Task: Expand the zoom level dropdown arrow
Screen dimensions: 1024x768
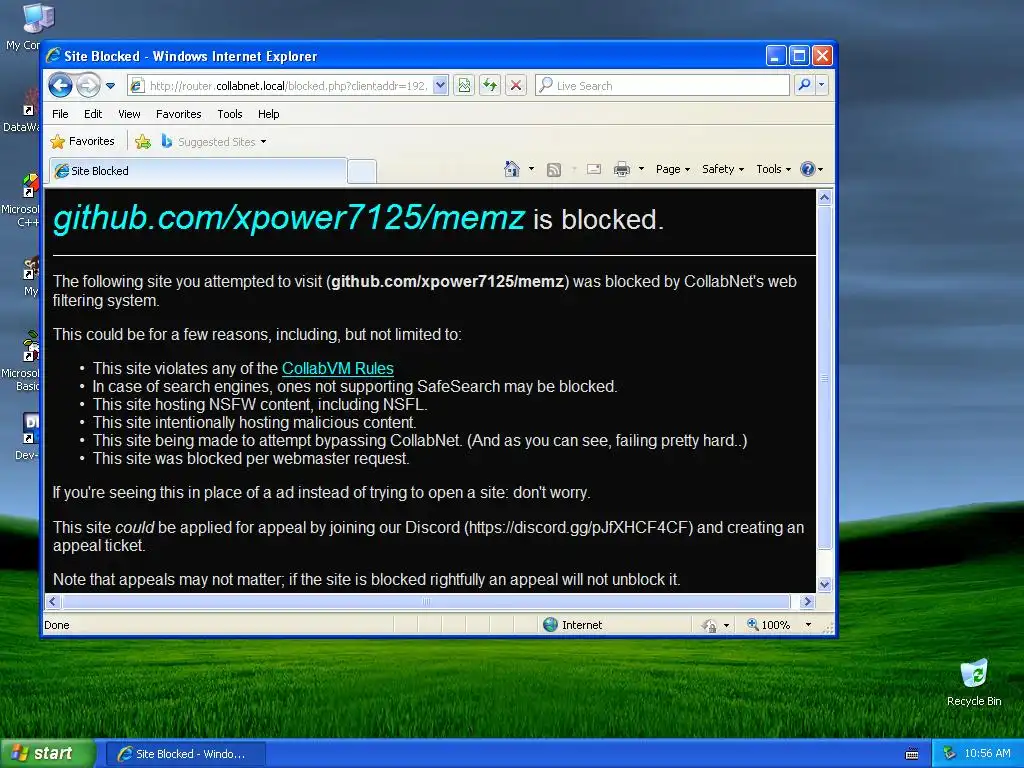Action: pyautogui.click(x=808, y=625)
